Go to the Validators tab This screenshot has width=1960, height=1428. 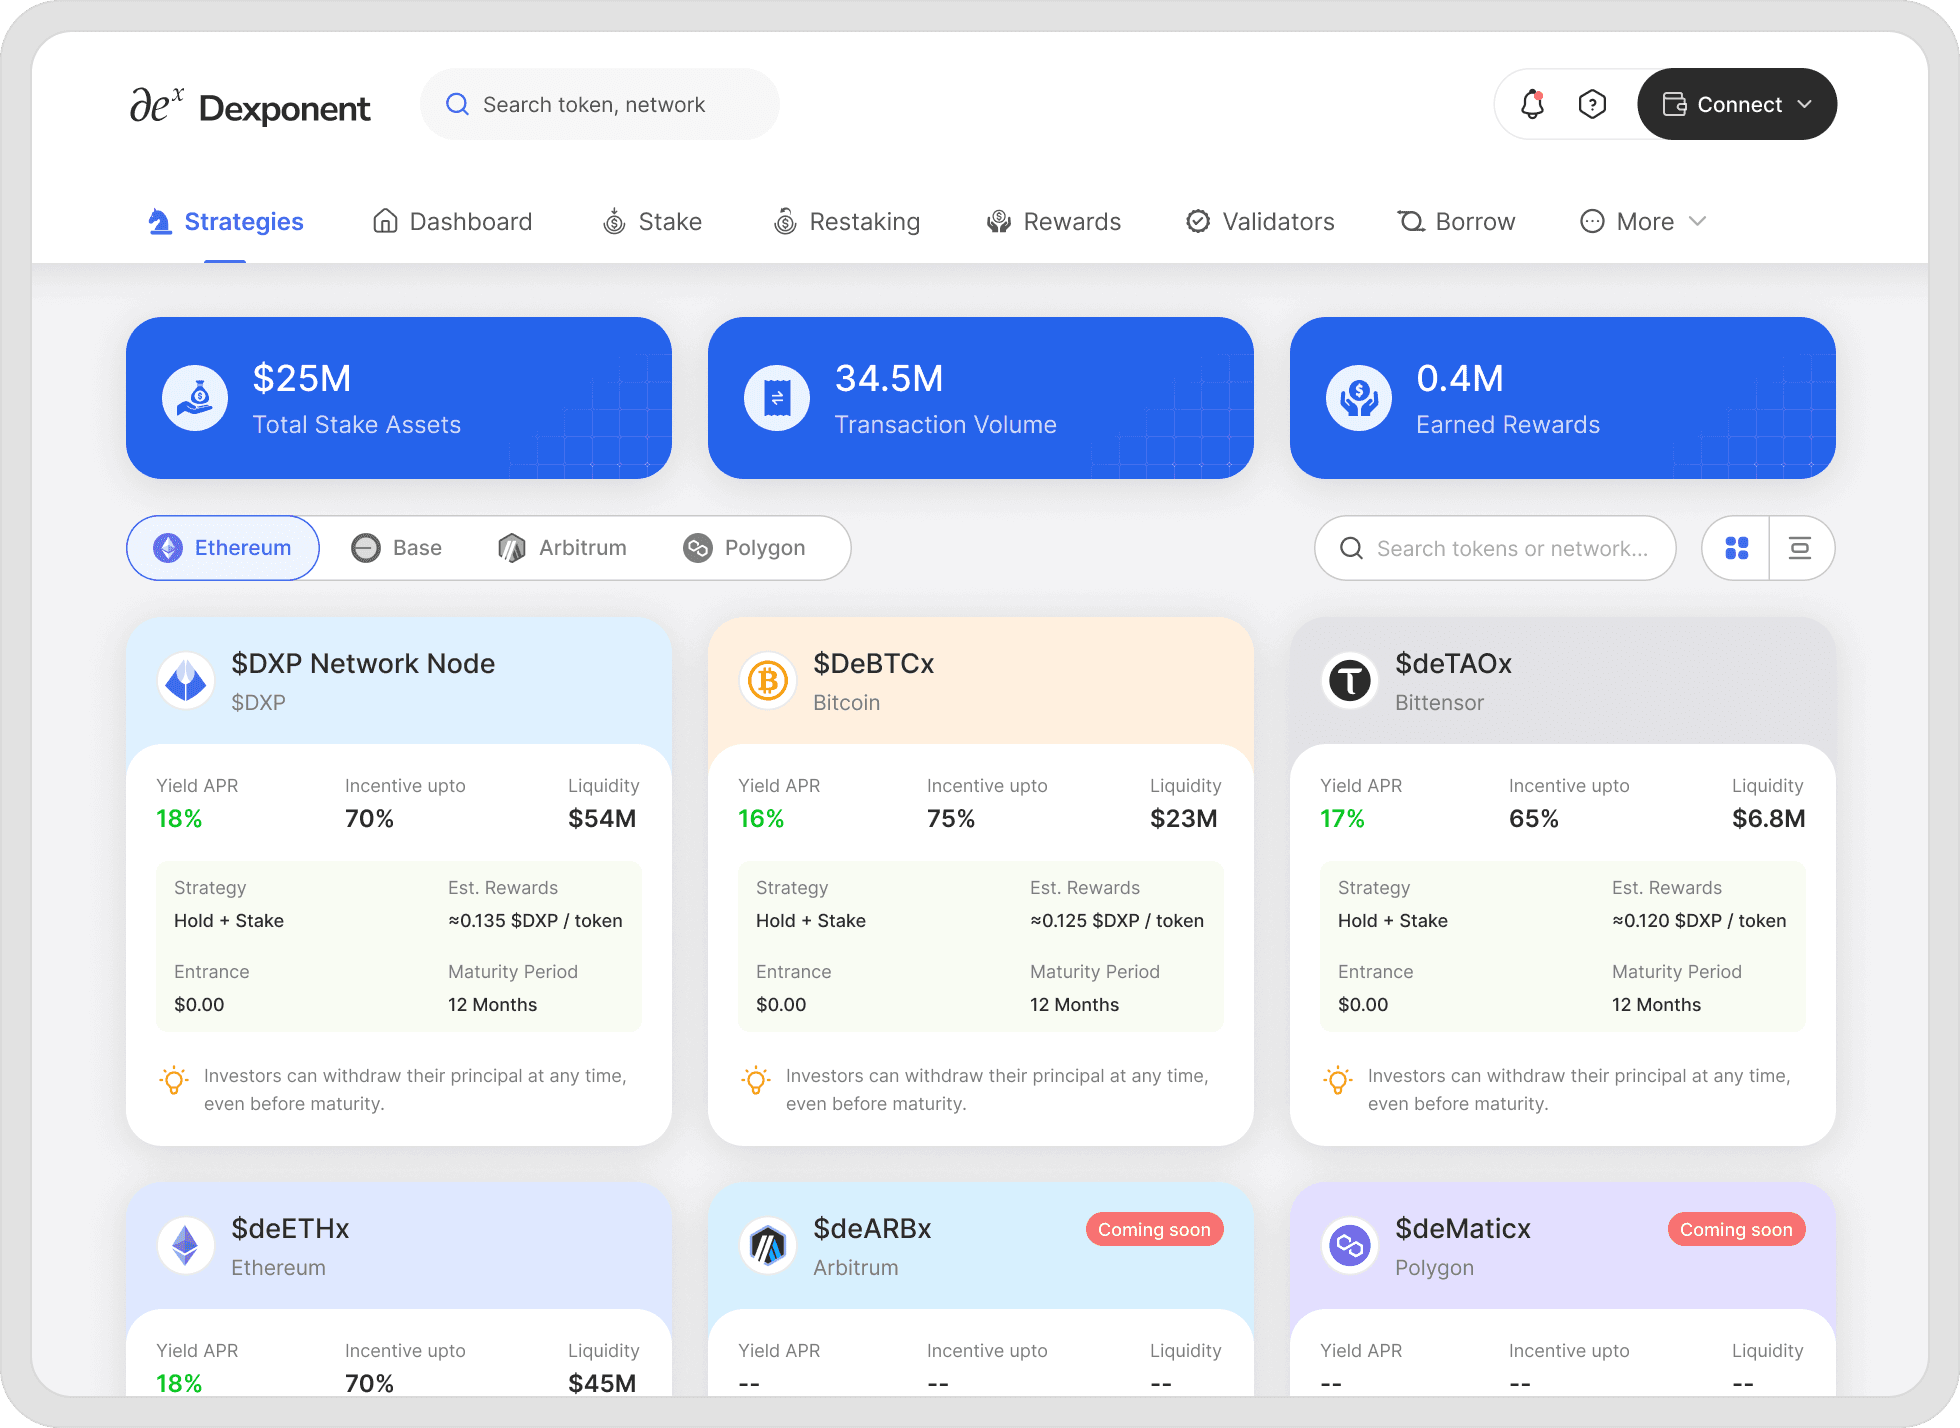pyautogui.click(x=1260, y=221)
